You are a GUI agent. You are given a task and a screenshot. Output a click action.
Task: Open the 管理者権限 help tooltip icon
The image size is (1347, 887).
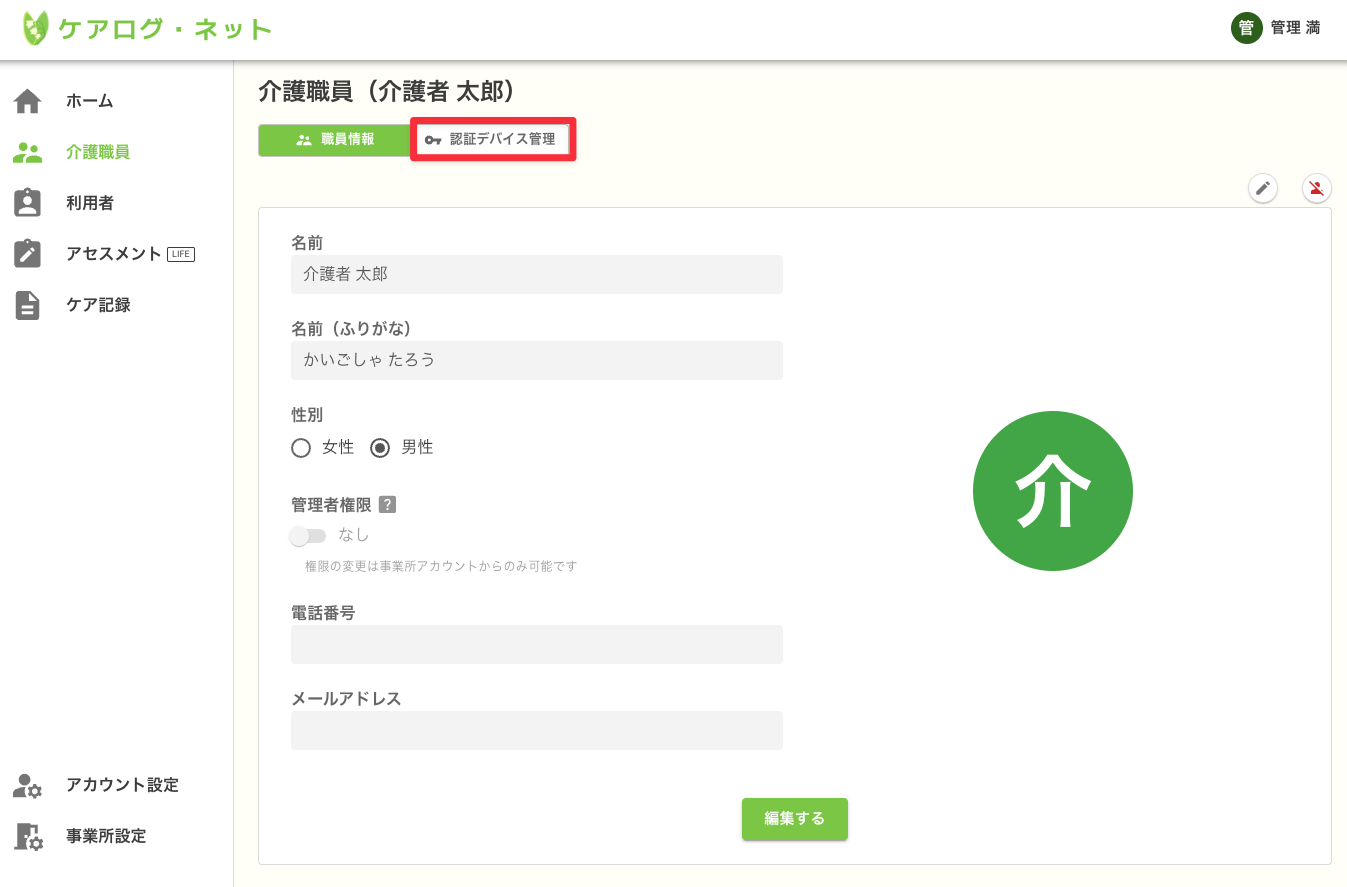pyautogui.click(x=389, y=504)
